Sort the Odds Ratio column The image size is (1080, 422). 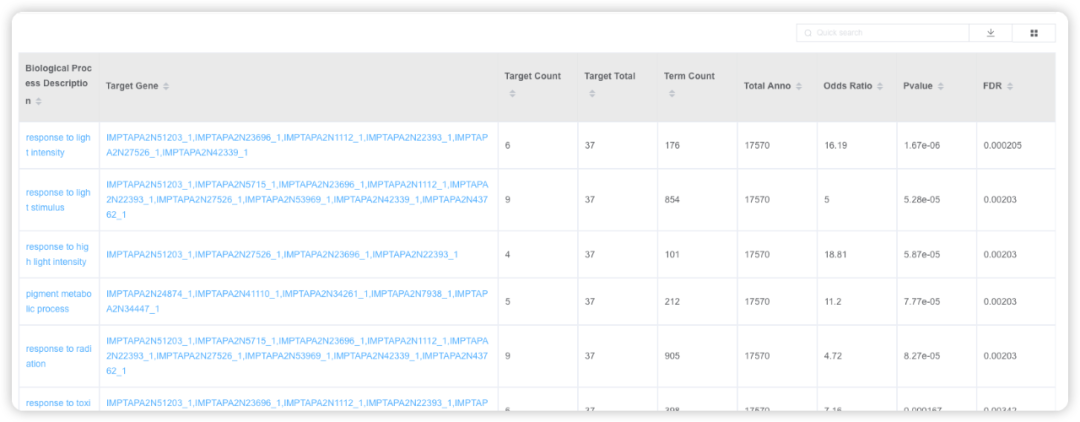click(x=880, y=87)
